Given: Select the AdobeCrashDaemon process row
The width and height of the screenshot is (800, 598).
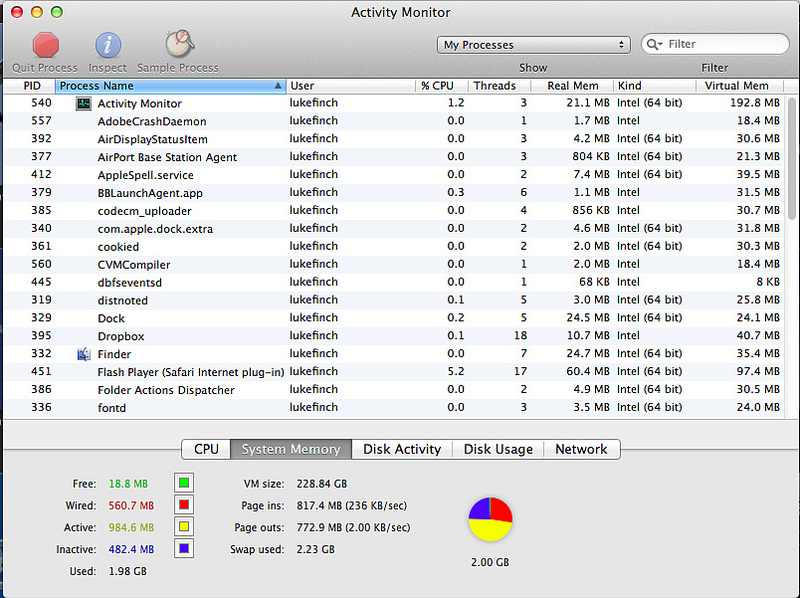Looking at the screenshot, I should 393,121.
